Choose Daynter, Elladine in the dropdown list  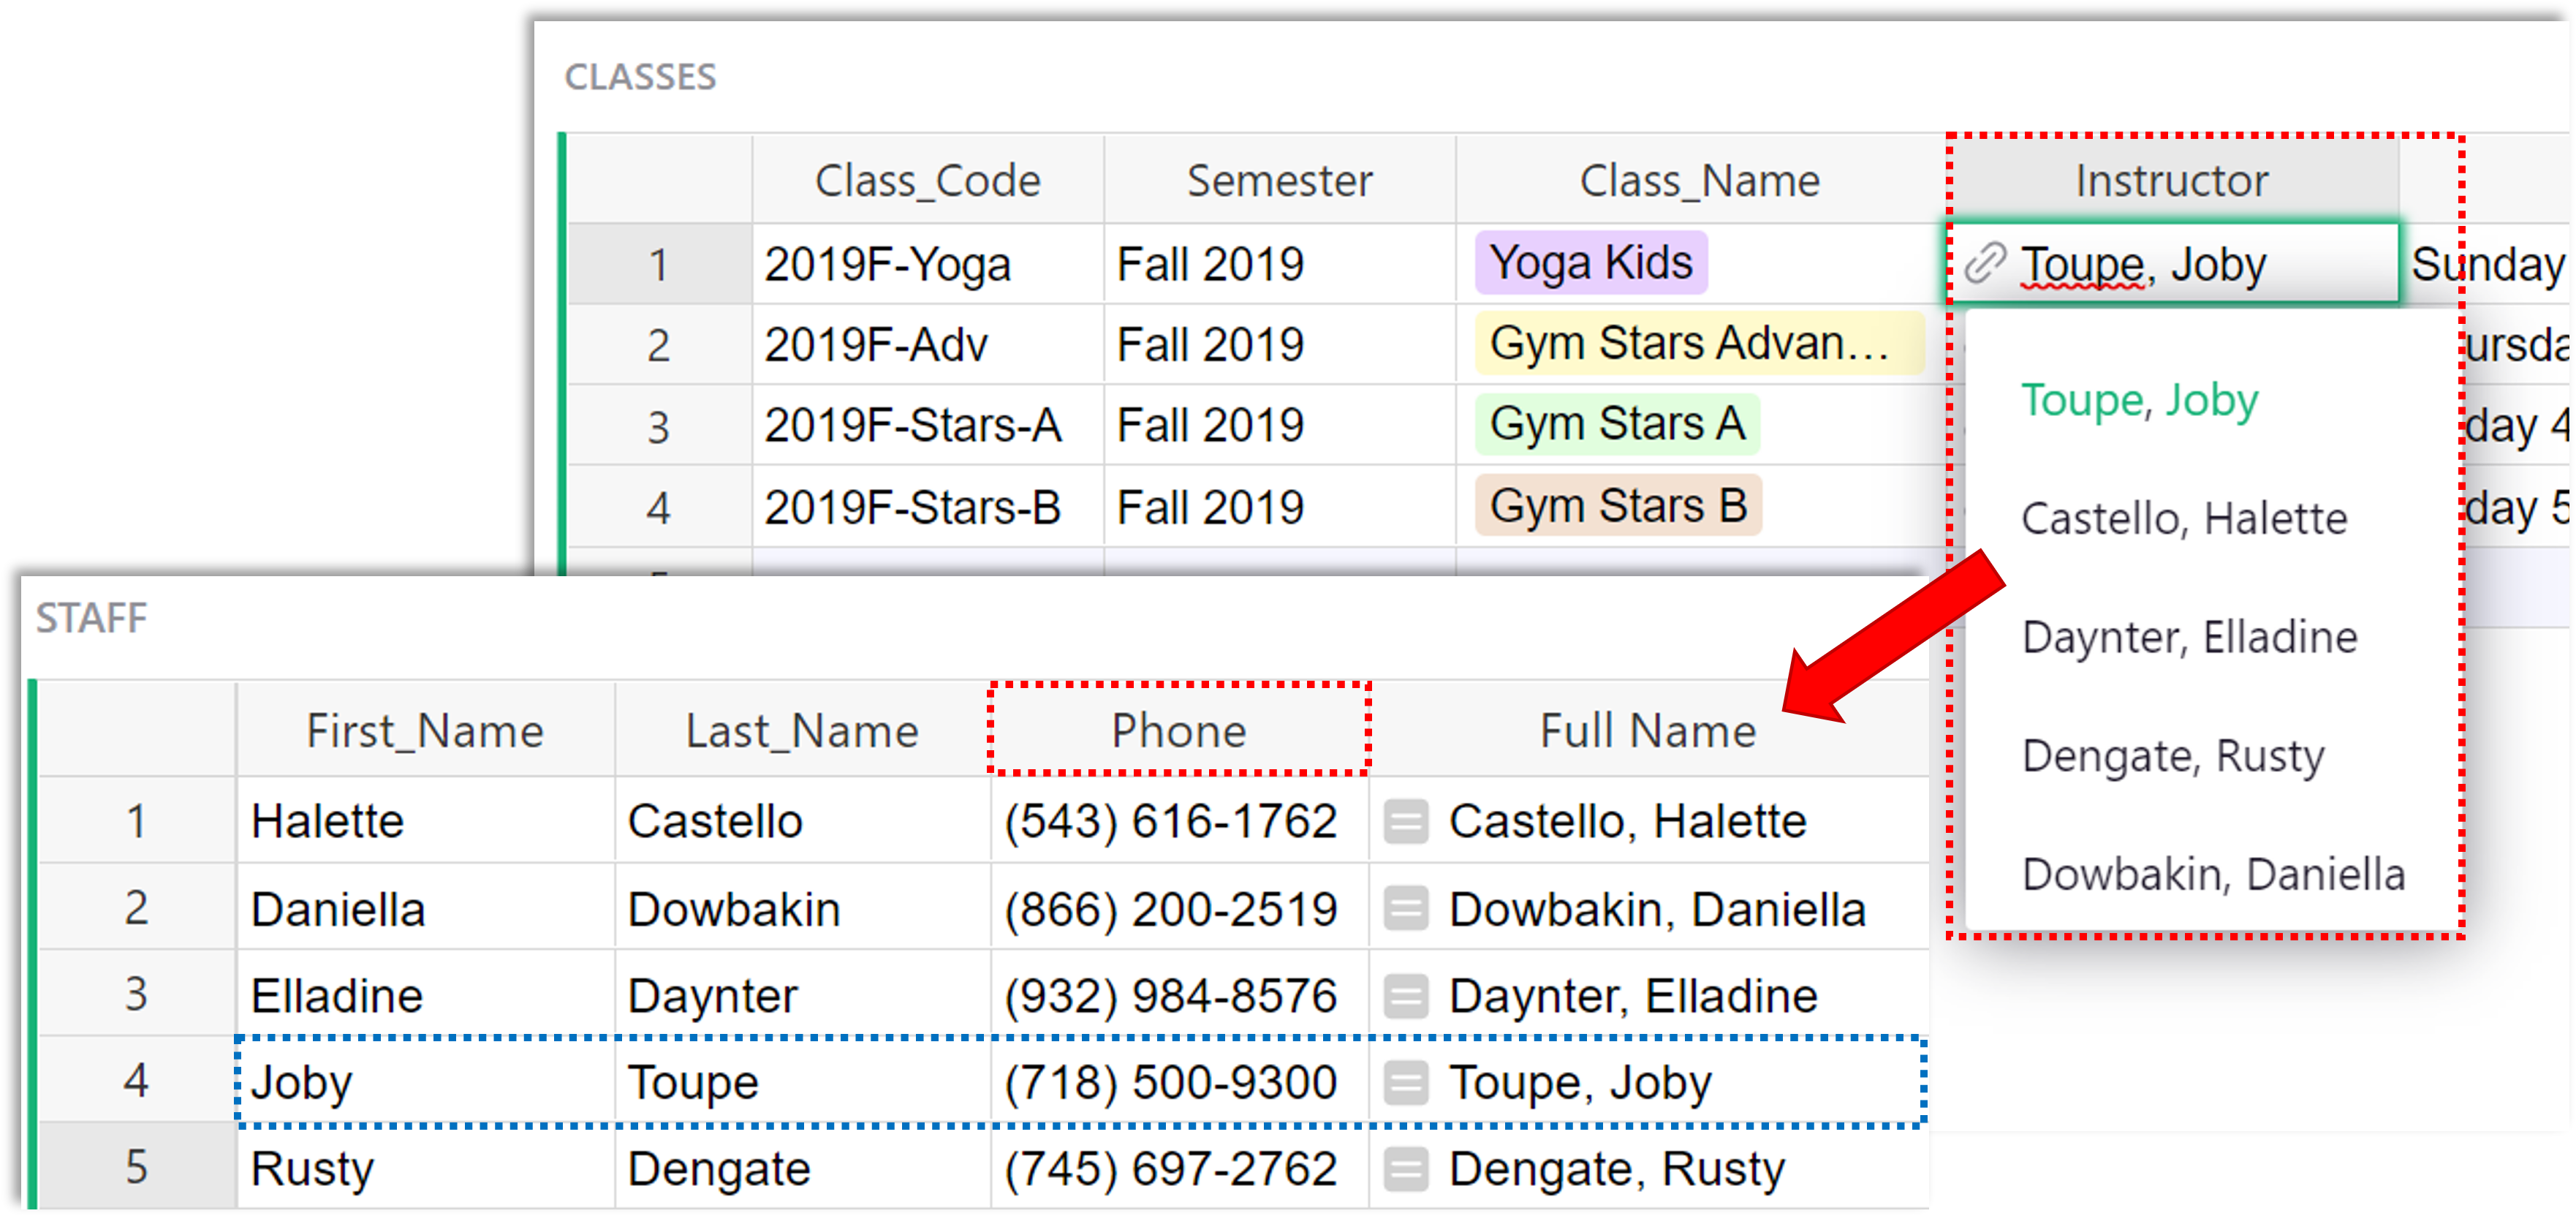[x=2189, y=637]
